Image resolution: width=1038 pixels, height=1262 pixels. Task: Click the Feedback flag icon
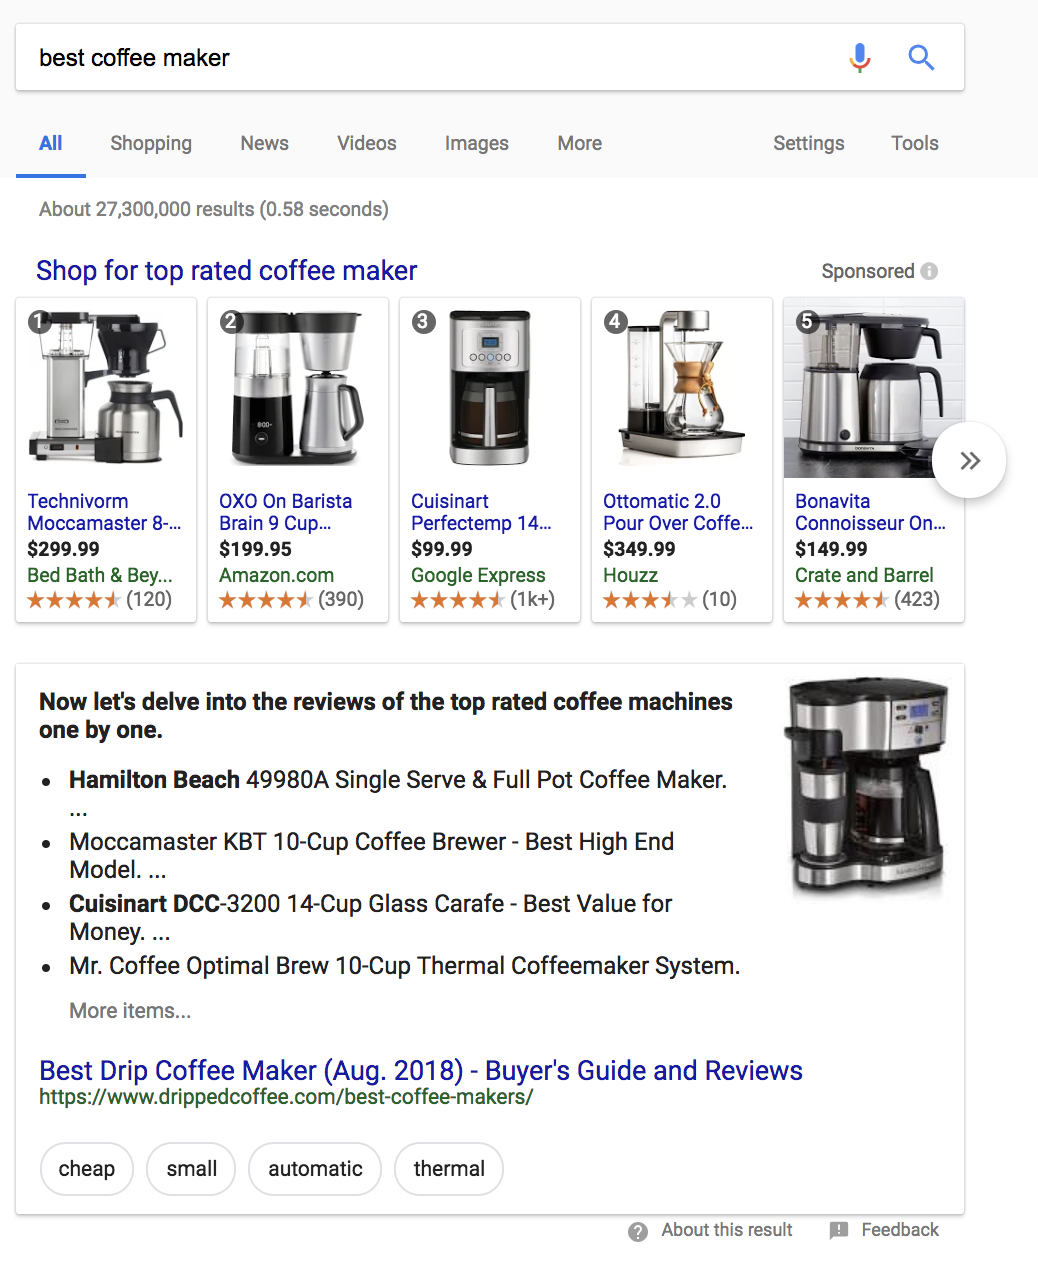coord(839,1231)
